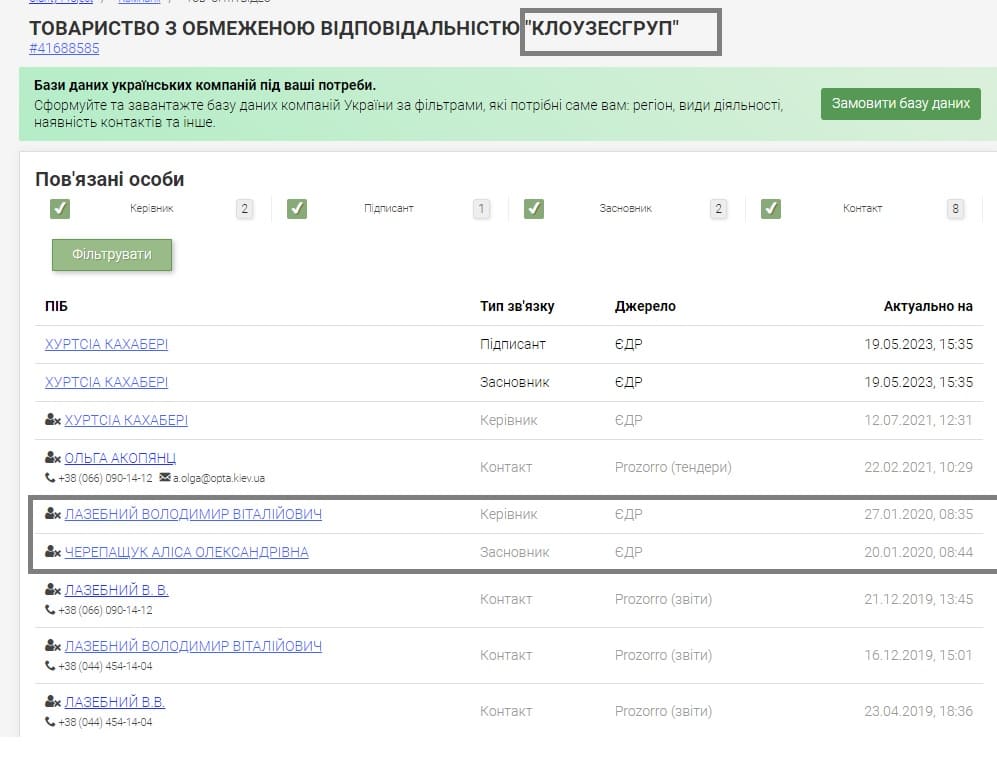Disable the Контакт filter checkbox
Screen dimensions: 997x768
(770, 209)
